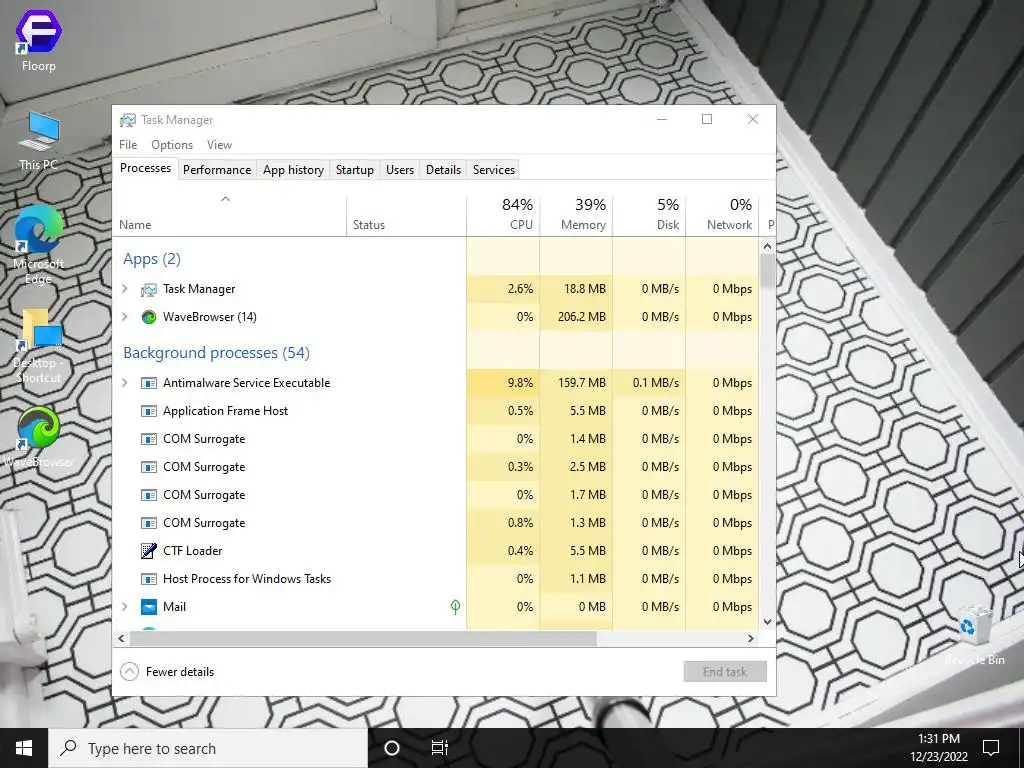Image resolution: width=1024 pixels, height=768 pixels.
Task: Switch to the App history tab
Action: coord(293,170)
